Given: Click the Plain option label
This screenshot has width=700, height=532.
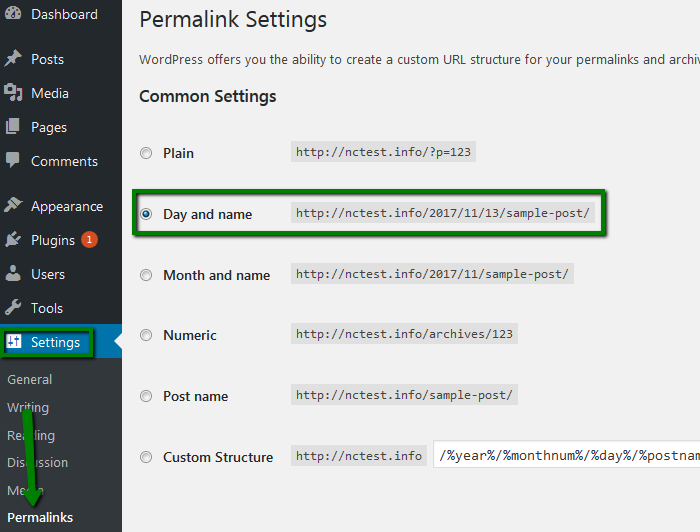Looking at the screenshot, I should (x=178, y=153).
